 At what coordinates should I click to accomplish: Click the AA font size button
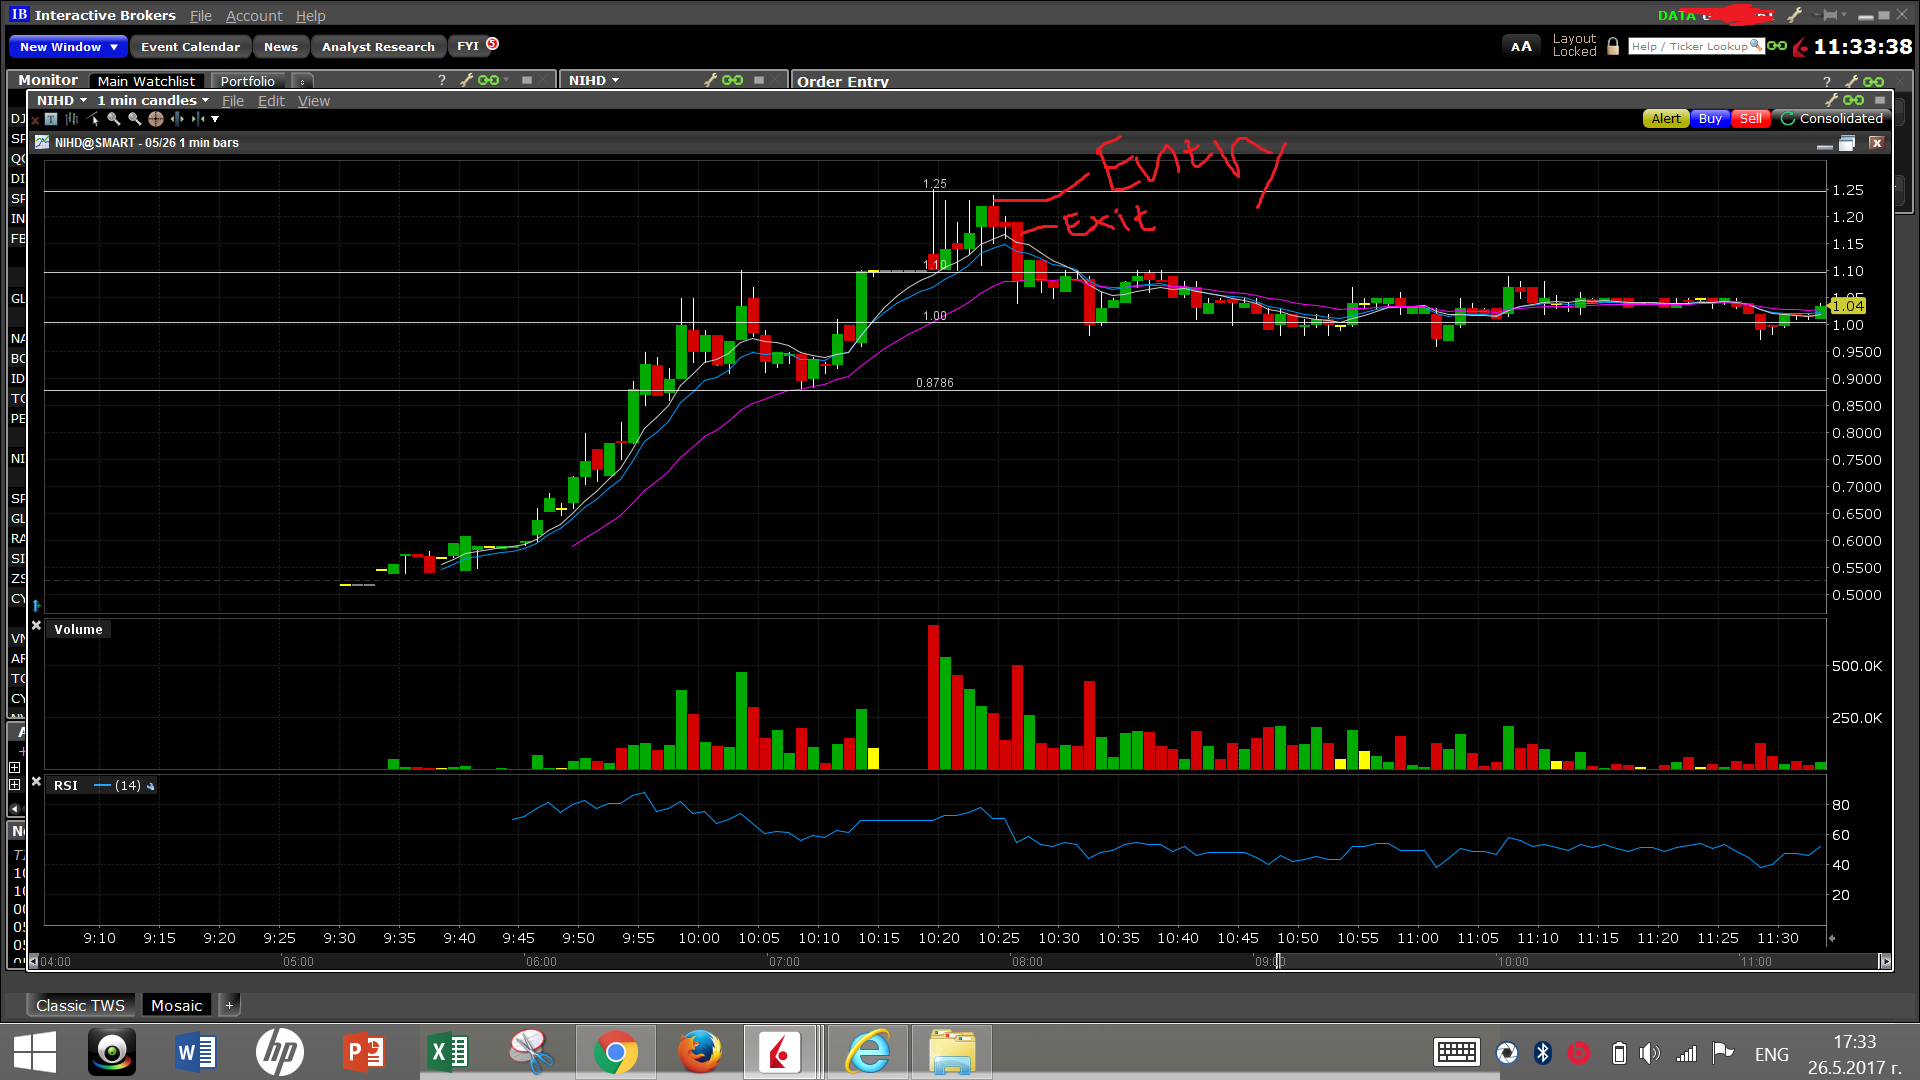click(x=1521, y=46)
